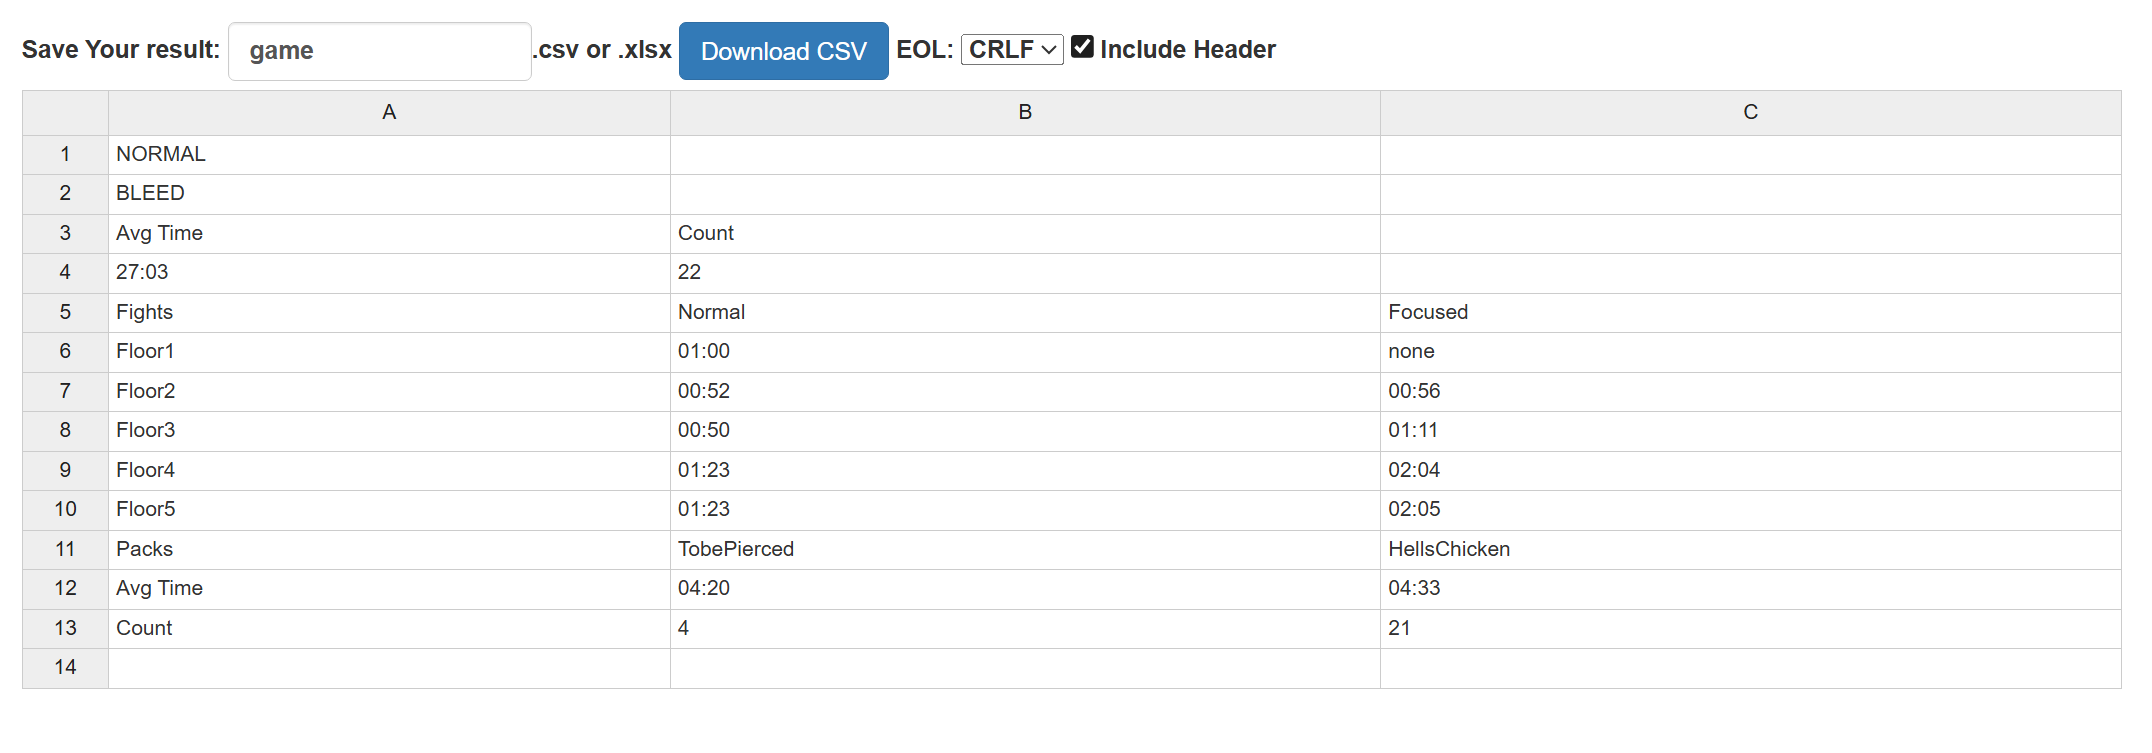Click the cell with value 4
Screen dimensions: 2152x753
click(1025, 629)
